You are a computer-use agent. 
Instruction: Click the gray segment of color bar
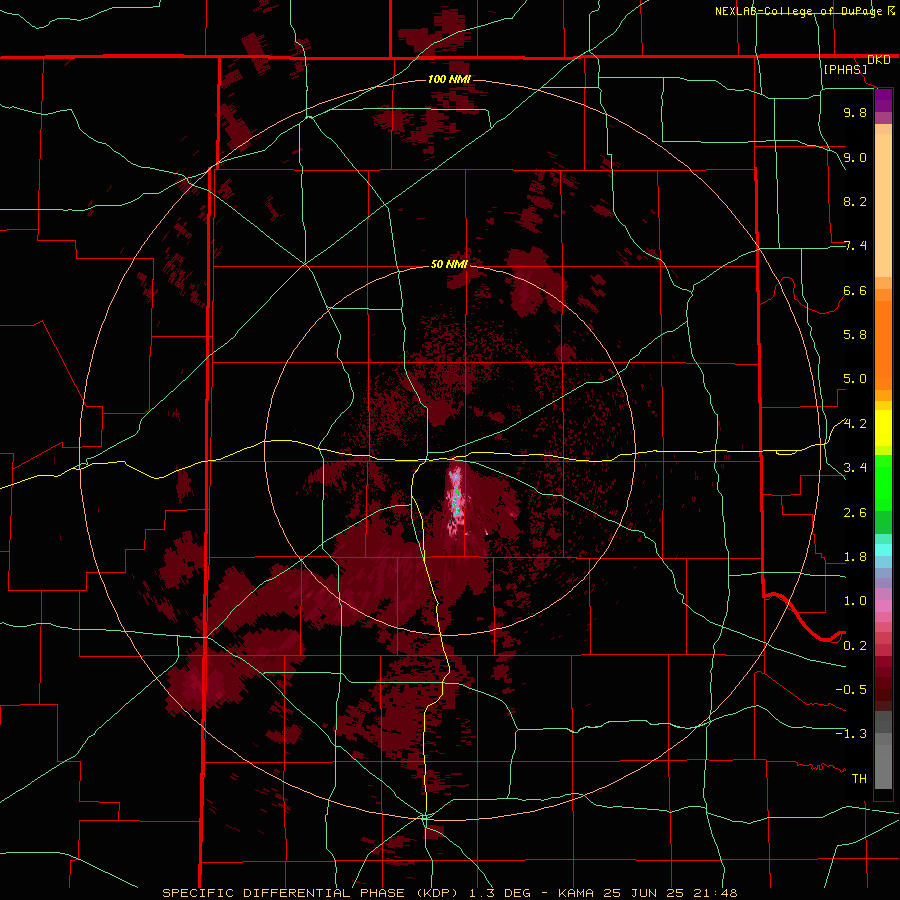click(x=883, y=751)
